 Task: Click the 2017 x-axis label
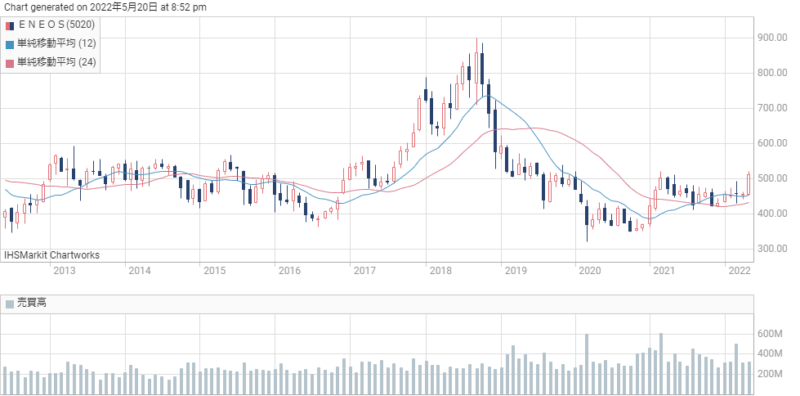[x=365, y=270]
